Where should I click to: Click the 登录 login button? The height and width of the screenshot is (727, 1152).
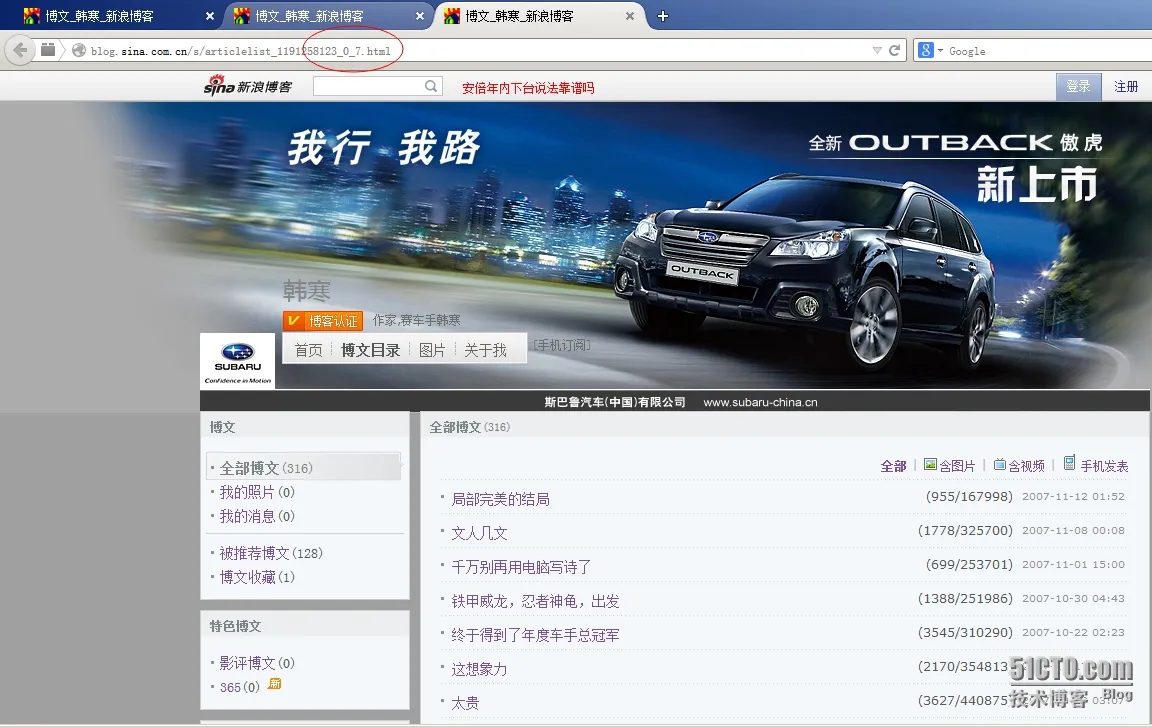(1079, 87)
